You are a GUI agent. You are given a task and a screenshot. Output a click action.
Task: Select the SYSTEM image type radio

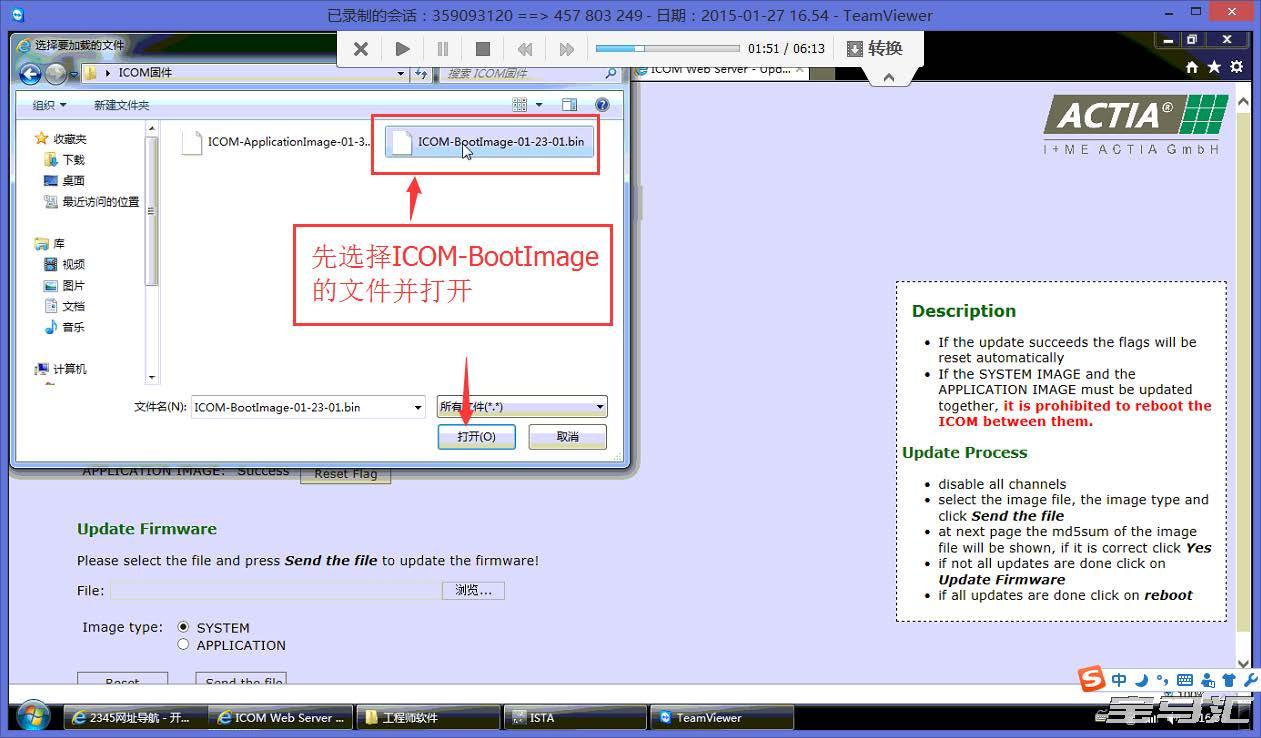coord(183,627)
